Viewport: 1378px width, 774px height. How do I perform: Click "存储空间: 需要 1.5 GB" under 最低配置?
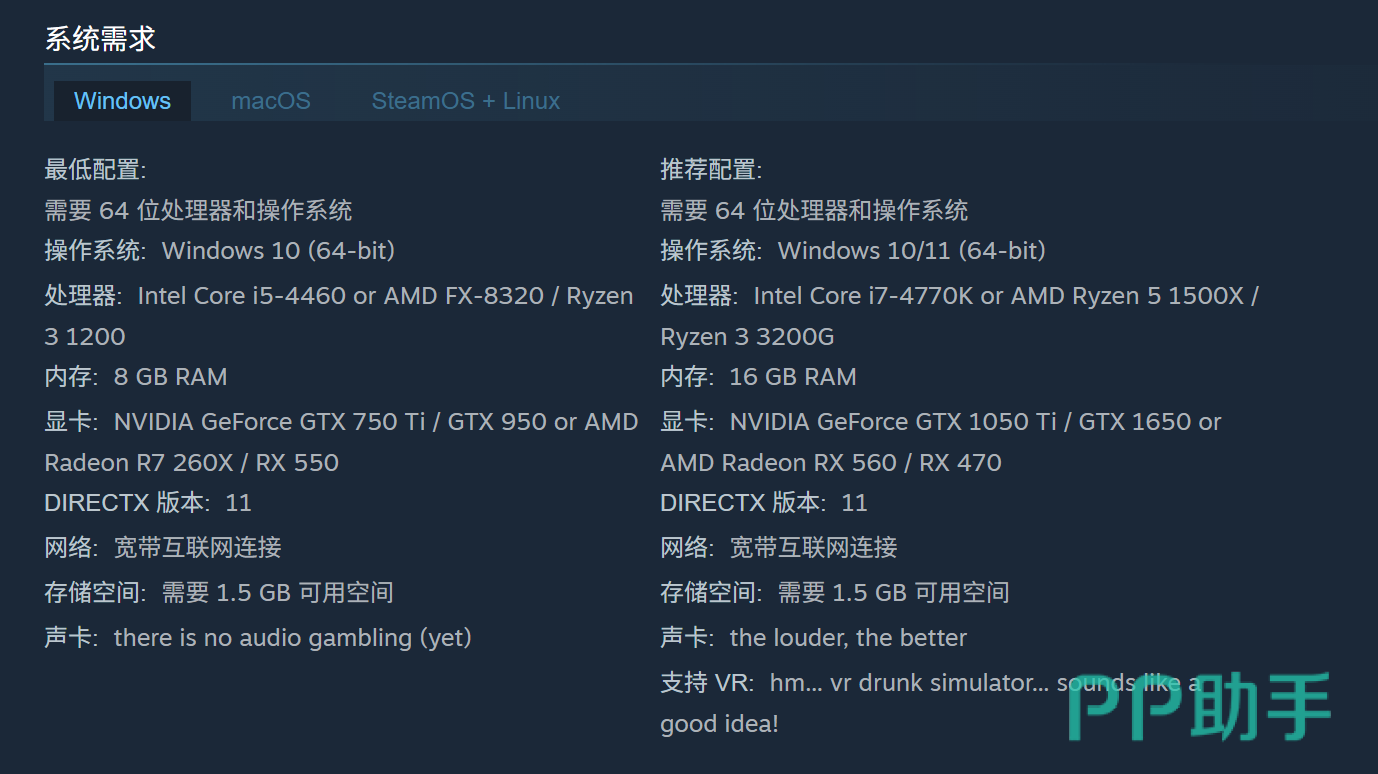point(219,593)
